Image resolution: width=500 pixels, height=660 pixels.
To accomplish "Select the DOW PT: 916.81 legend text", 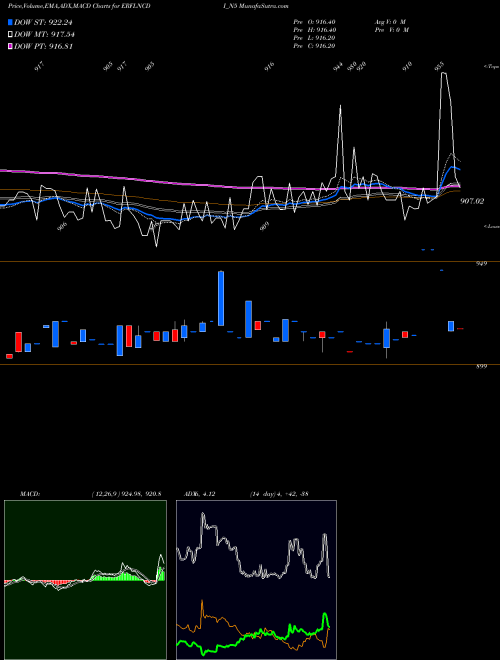I will [x=44, y=46].
